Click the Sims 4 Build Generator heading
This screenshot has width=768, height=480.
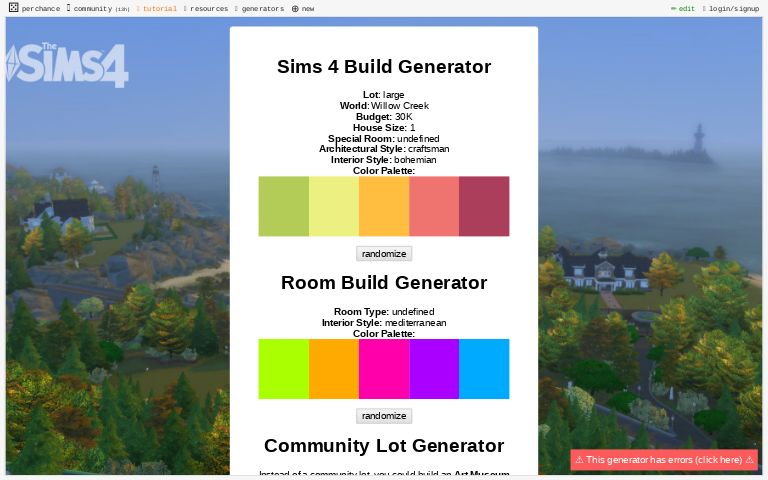(x=384, y=67)
